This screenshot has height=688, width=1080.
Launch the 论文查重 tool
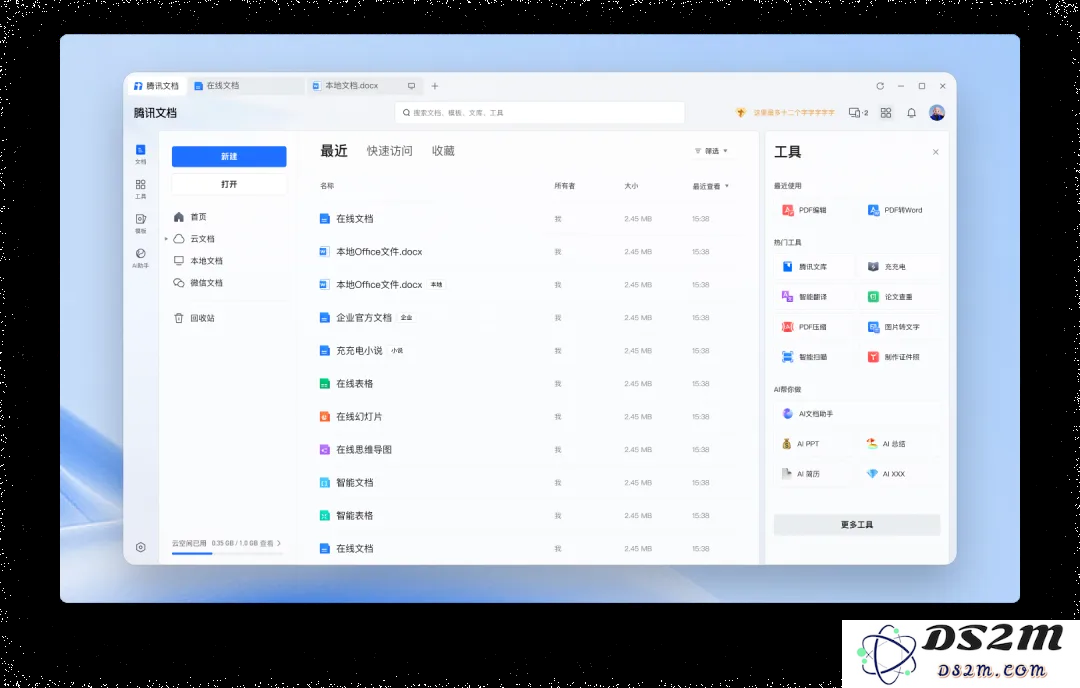click(x=899, y=297)
